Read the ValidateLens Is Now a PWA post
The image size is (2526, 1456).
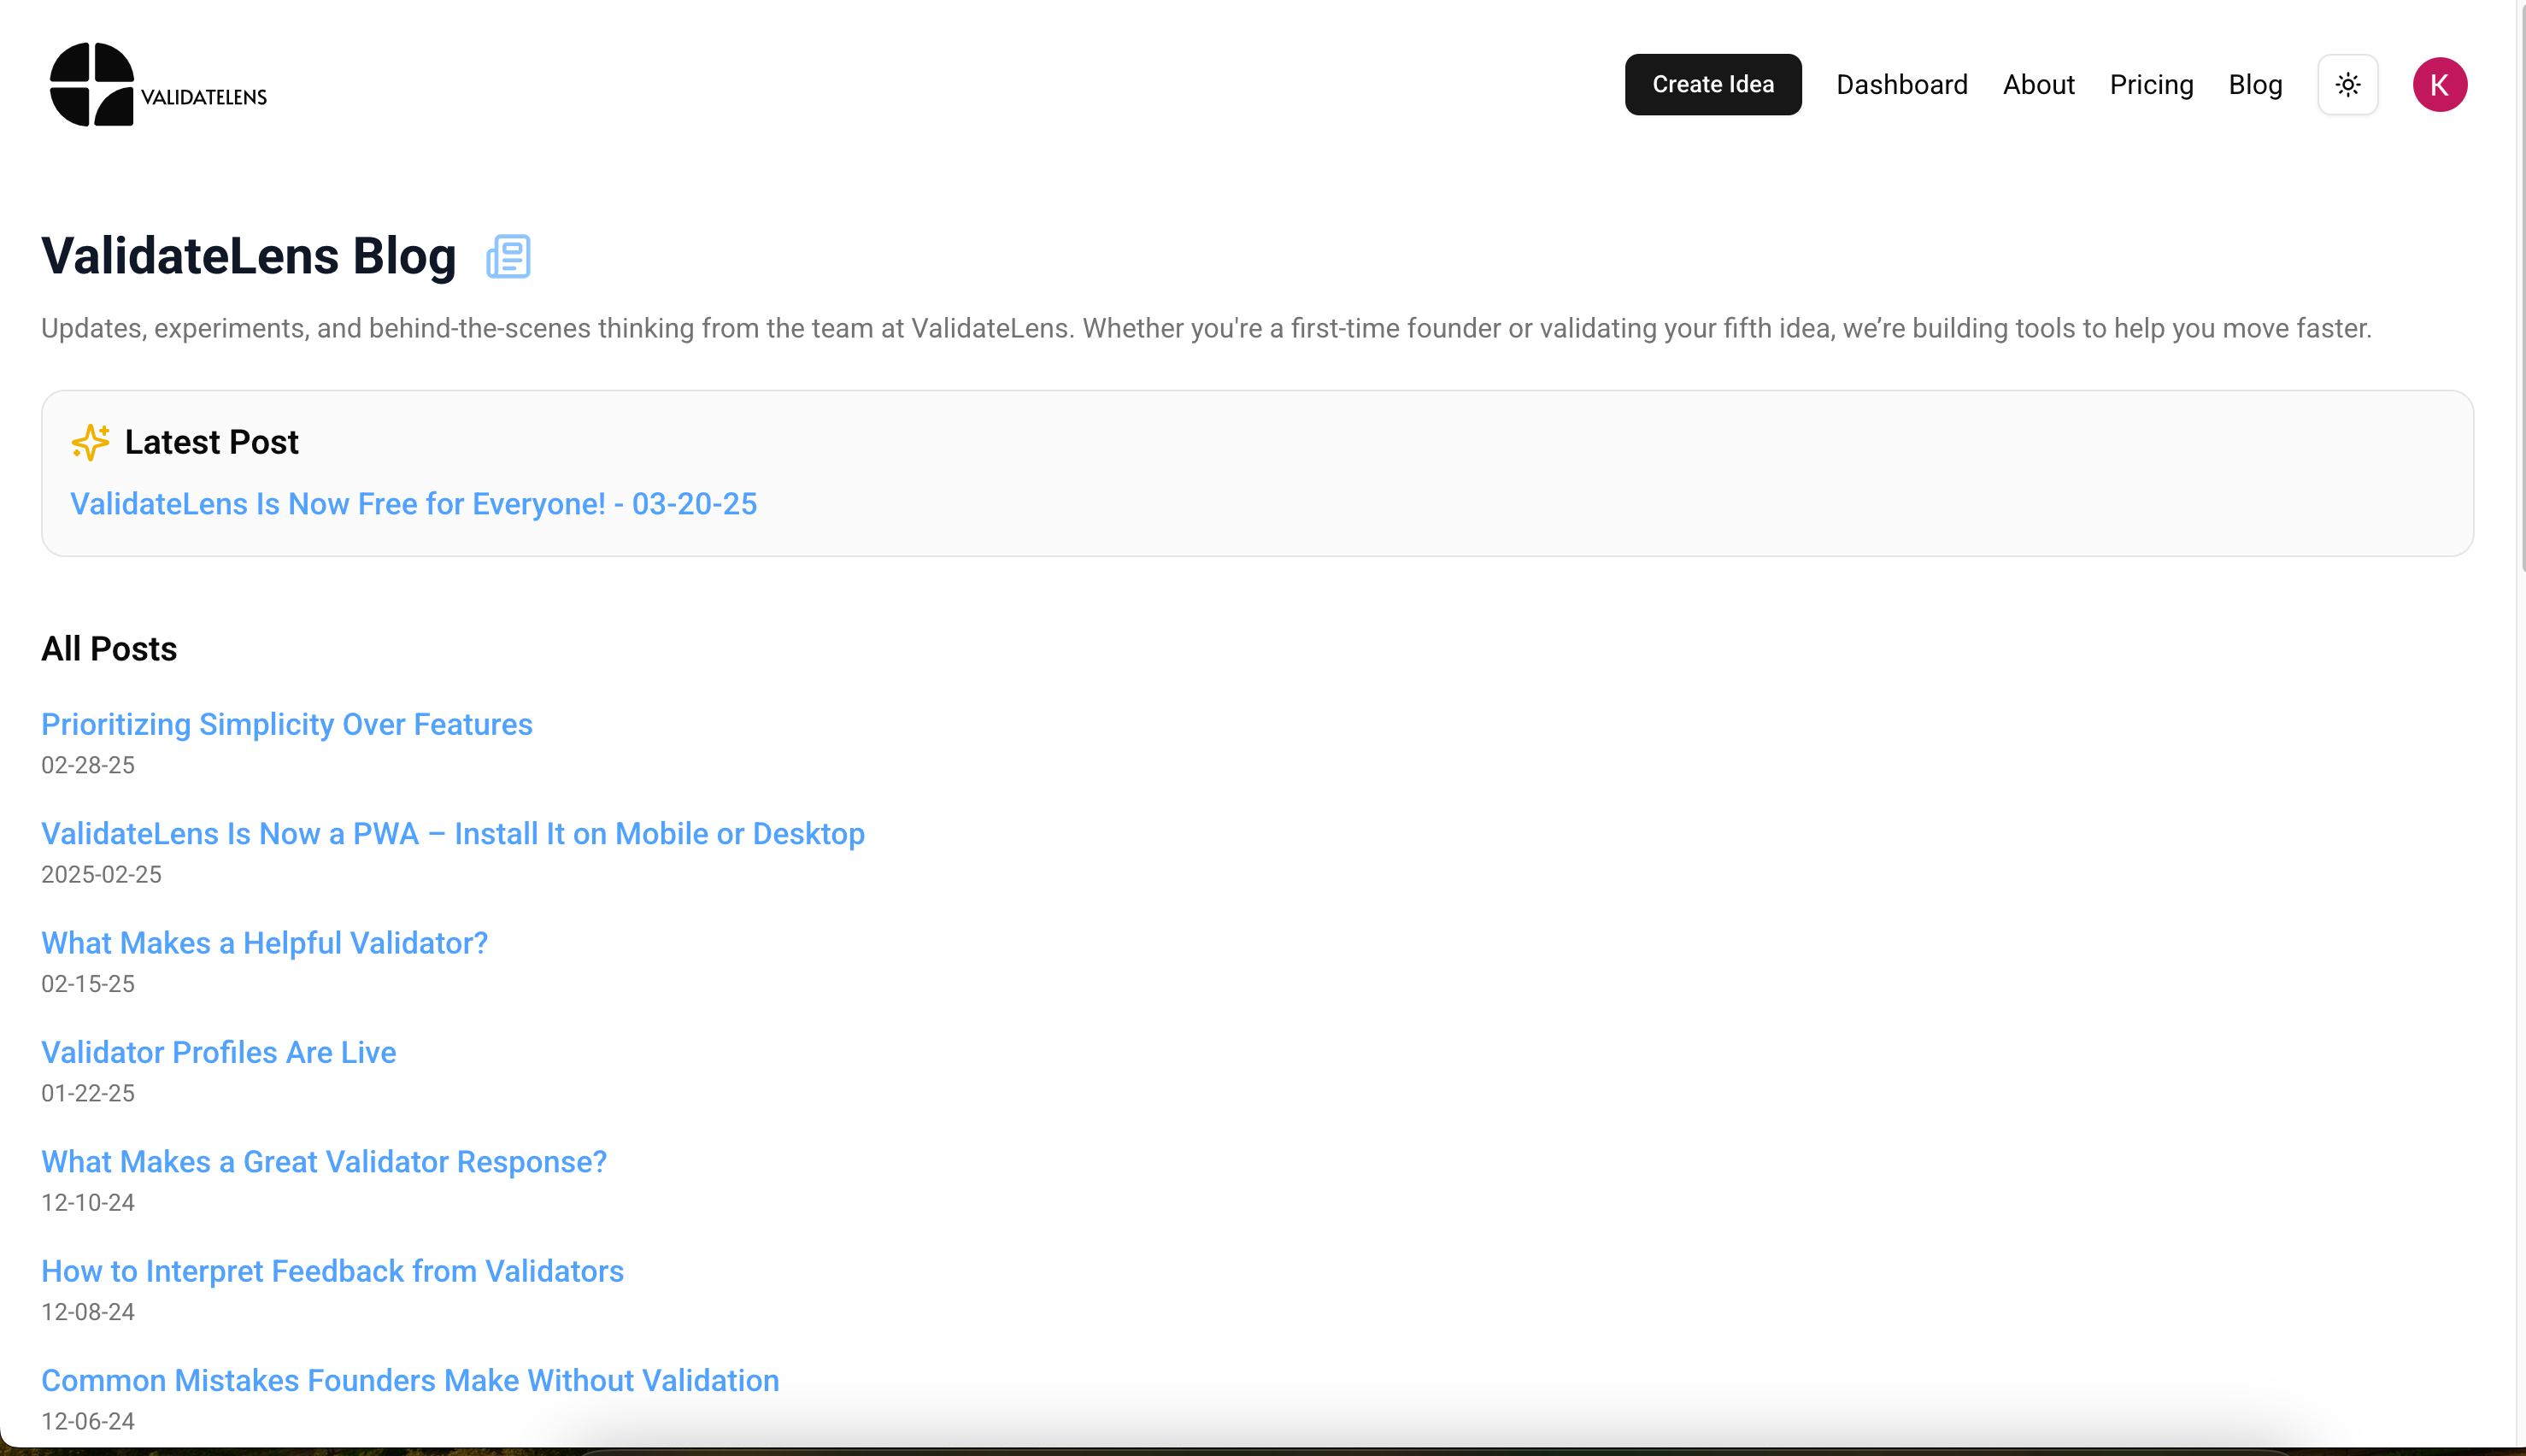pos(452,833)
